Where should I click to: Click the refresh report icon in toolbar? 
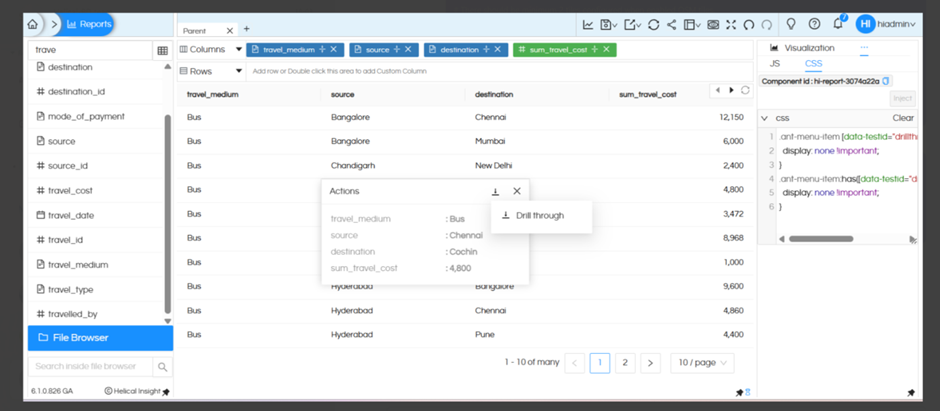pyautogui.click(x=653, y=25)
